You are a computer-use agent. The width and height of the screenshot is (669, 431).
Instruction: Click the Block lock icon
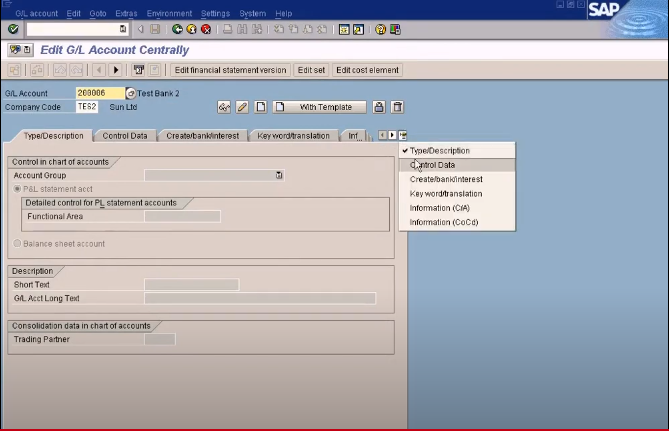click(x=379, y=107)
